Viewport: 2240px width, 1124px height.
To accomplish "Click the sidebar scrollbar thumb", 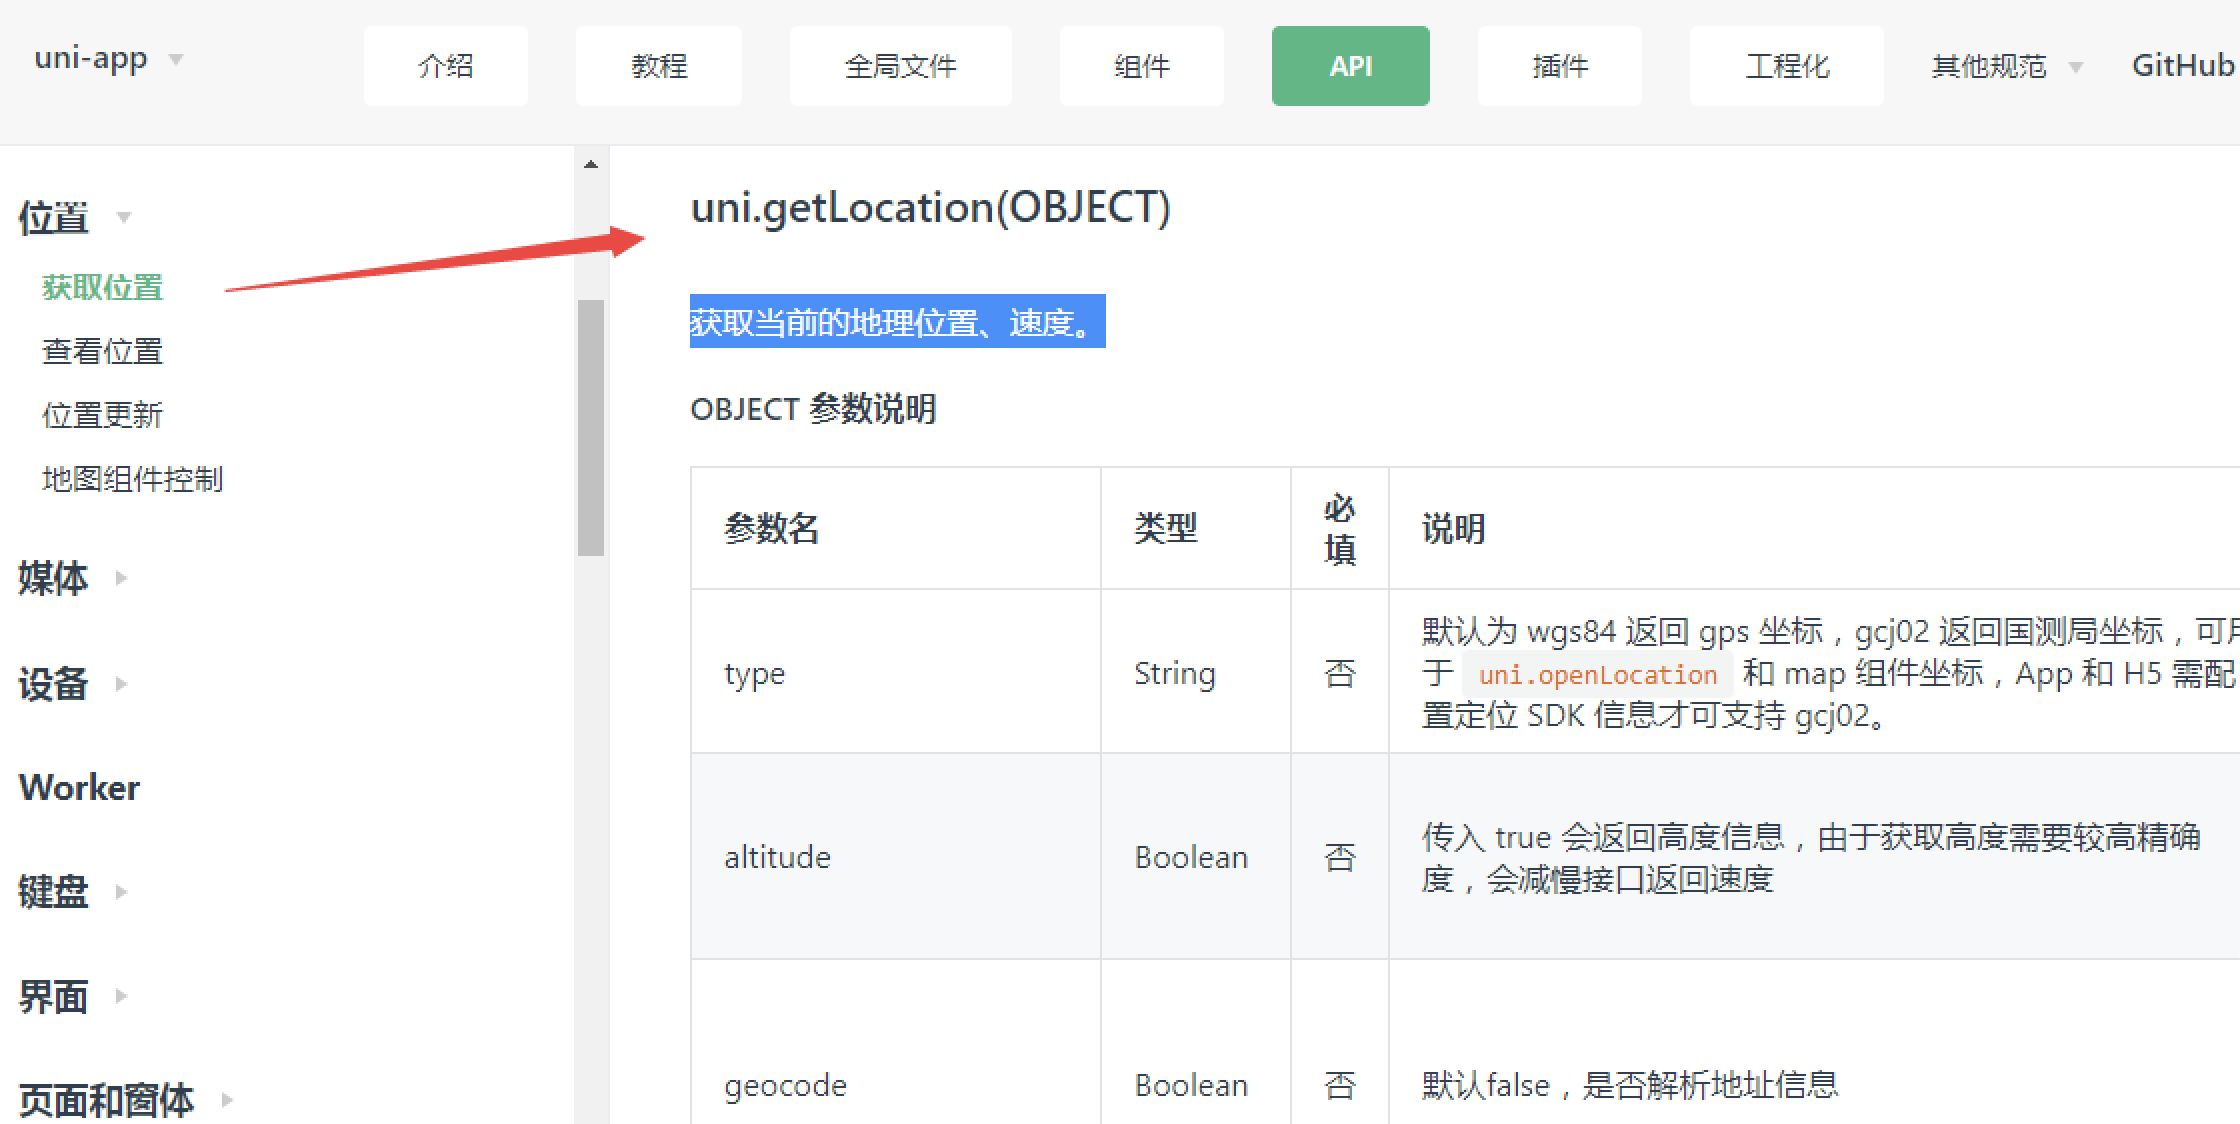I will 591,427.
